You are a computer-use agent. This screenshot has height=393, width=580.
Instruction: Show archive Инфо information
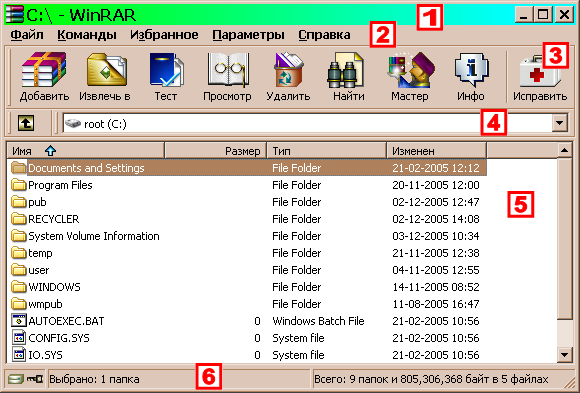coord(471,70)
